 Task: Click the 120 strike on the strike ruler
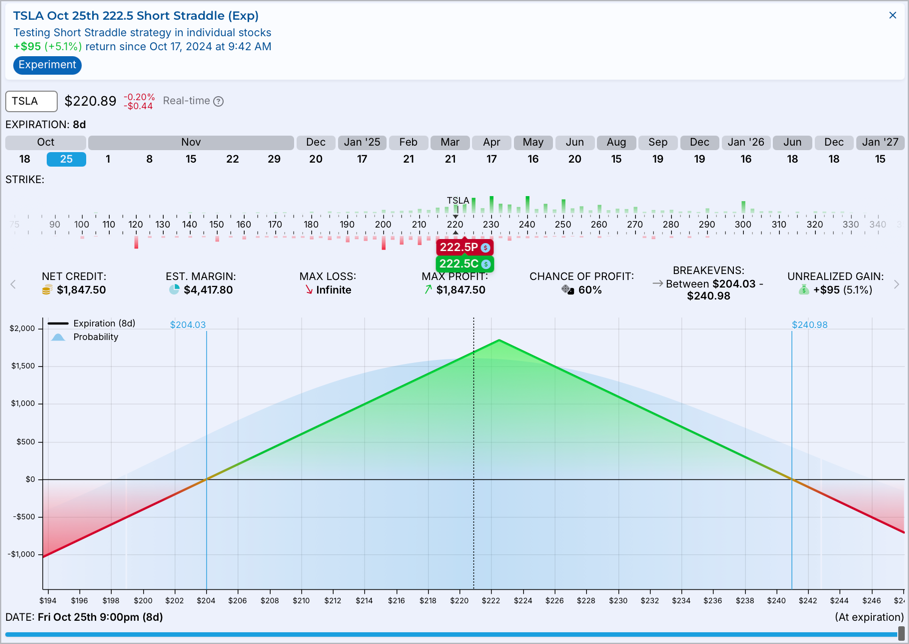point(136,225)
